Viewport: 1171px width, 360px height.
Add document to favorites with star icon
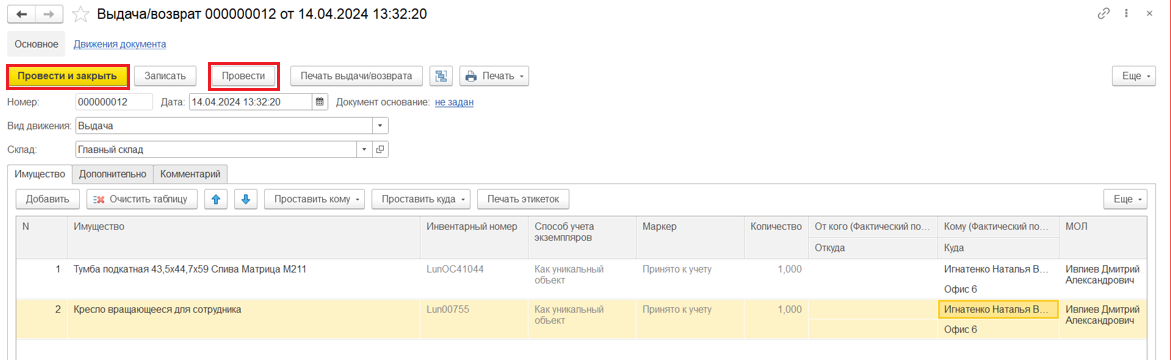81,14
